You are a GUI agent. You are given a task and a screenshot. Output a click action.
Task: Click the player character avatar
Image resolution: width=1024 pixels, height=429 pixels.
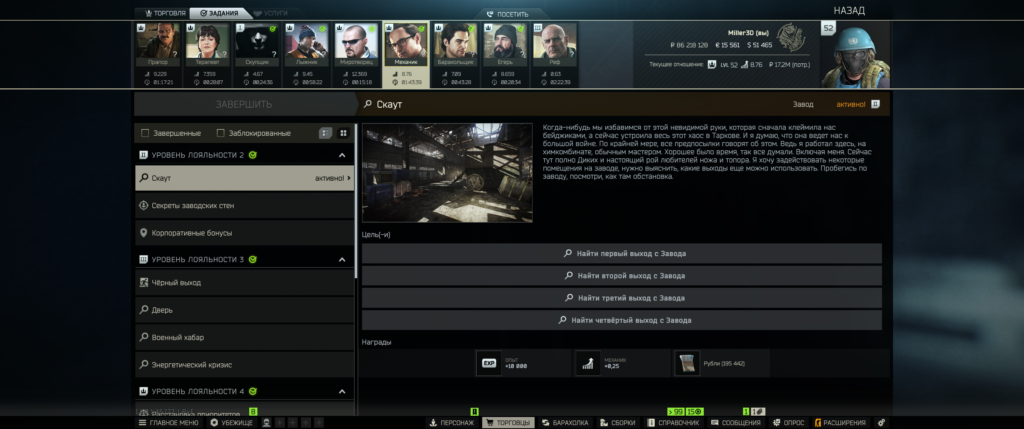(x=856, y=56)
